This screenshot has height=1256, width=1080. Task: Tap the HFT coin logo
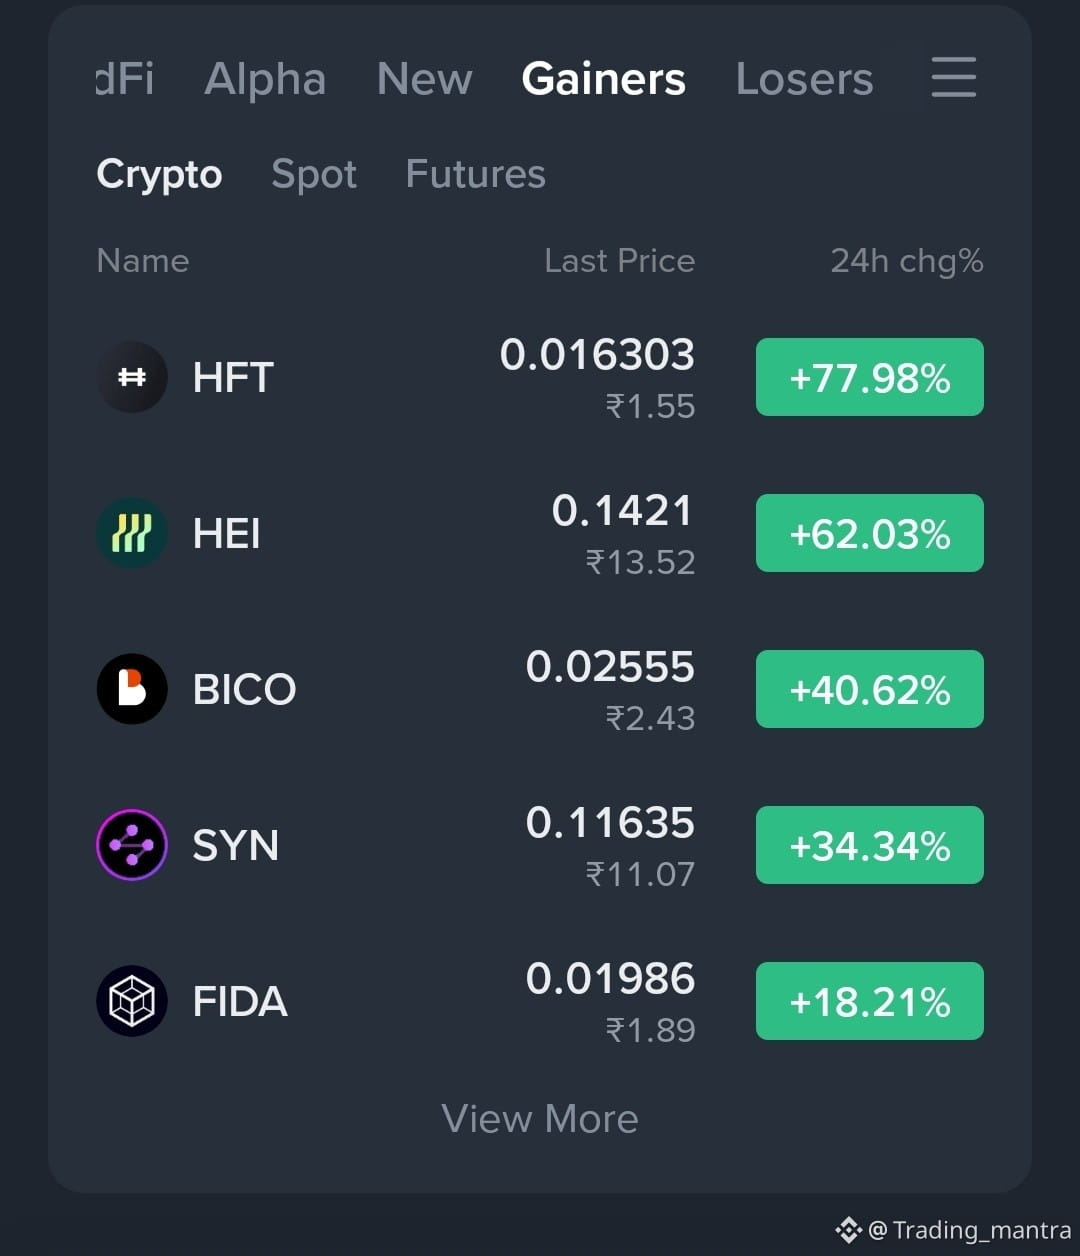[132, 377]
